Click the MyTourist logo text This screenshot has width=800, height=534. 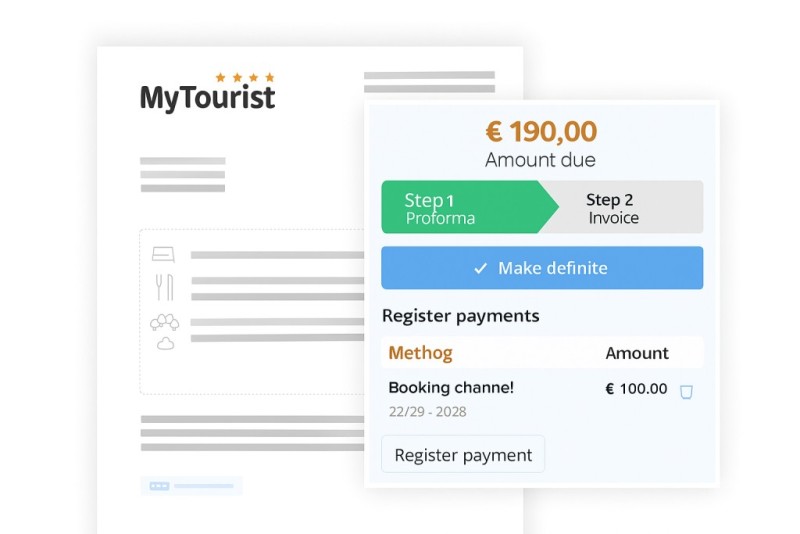(x=207, y=98)
